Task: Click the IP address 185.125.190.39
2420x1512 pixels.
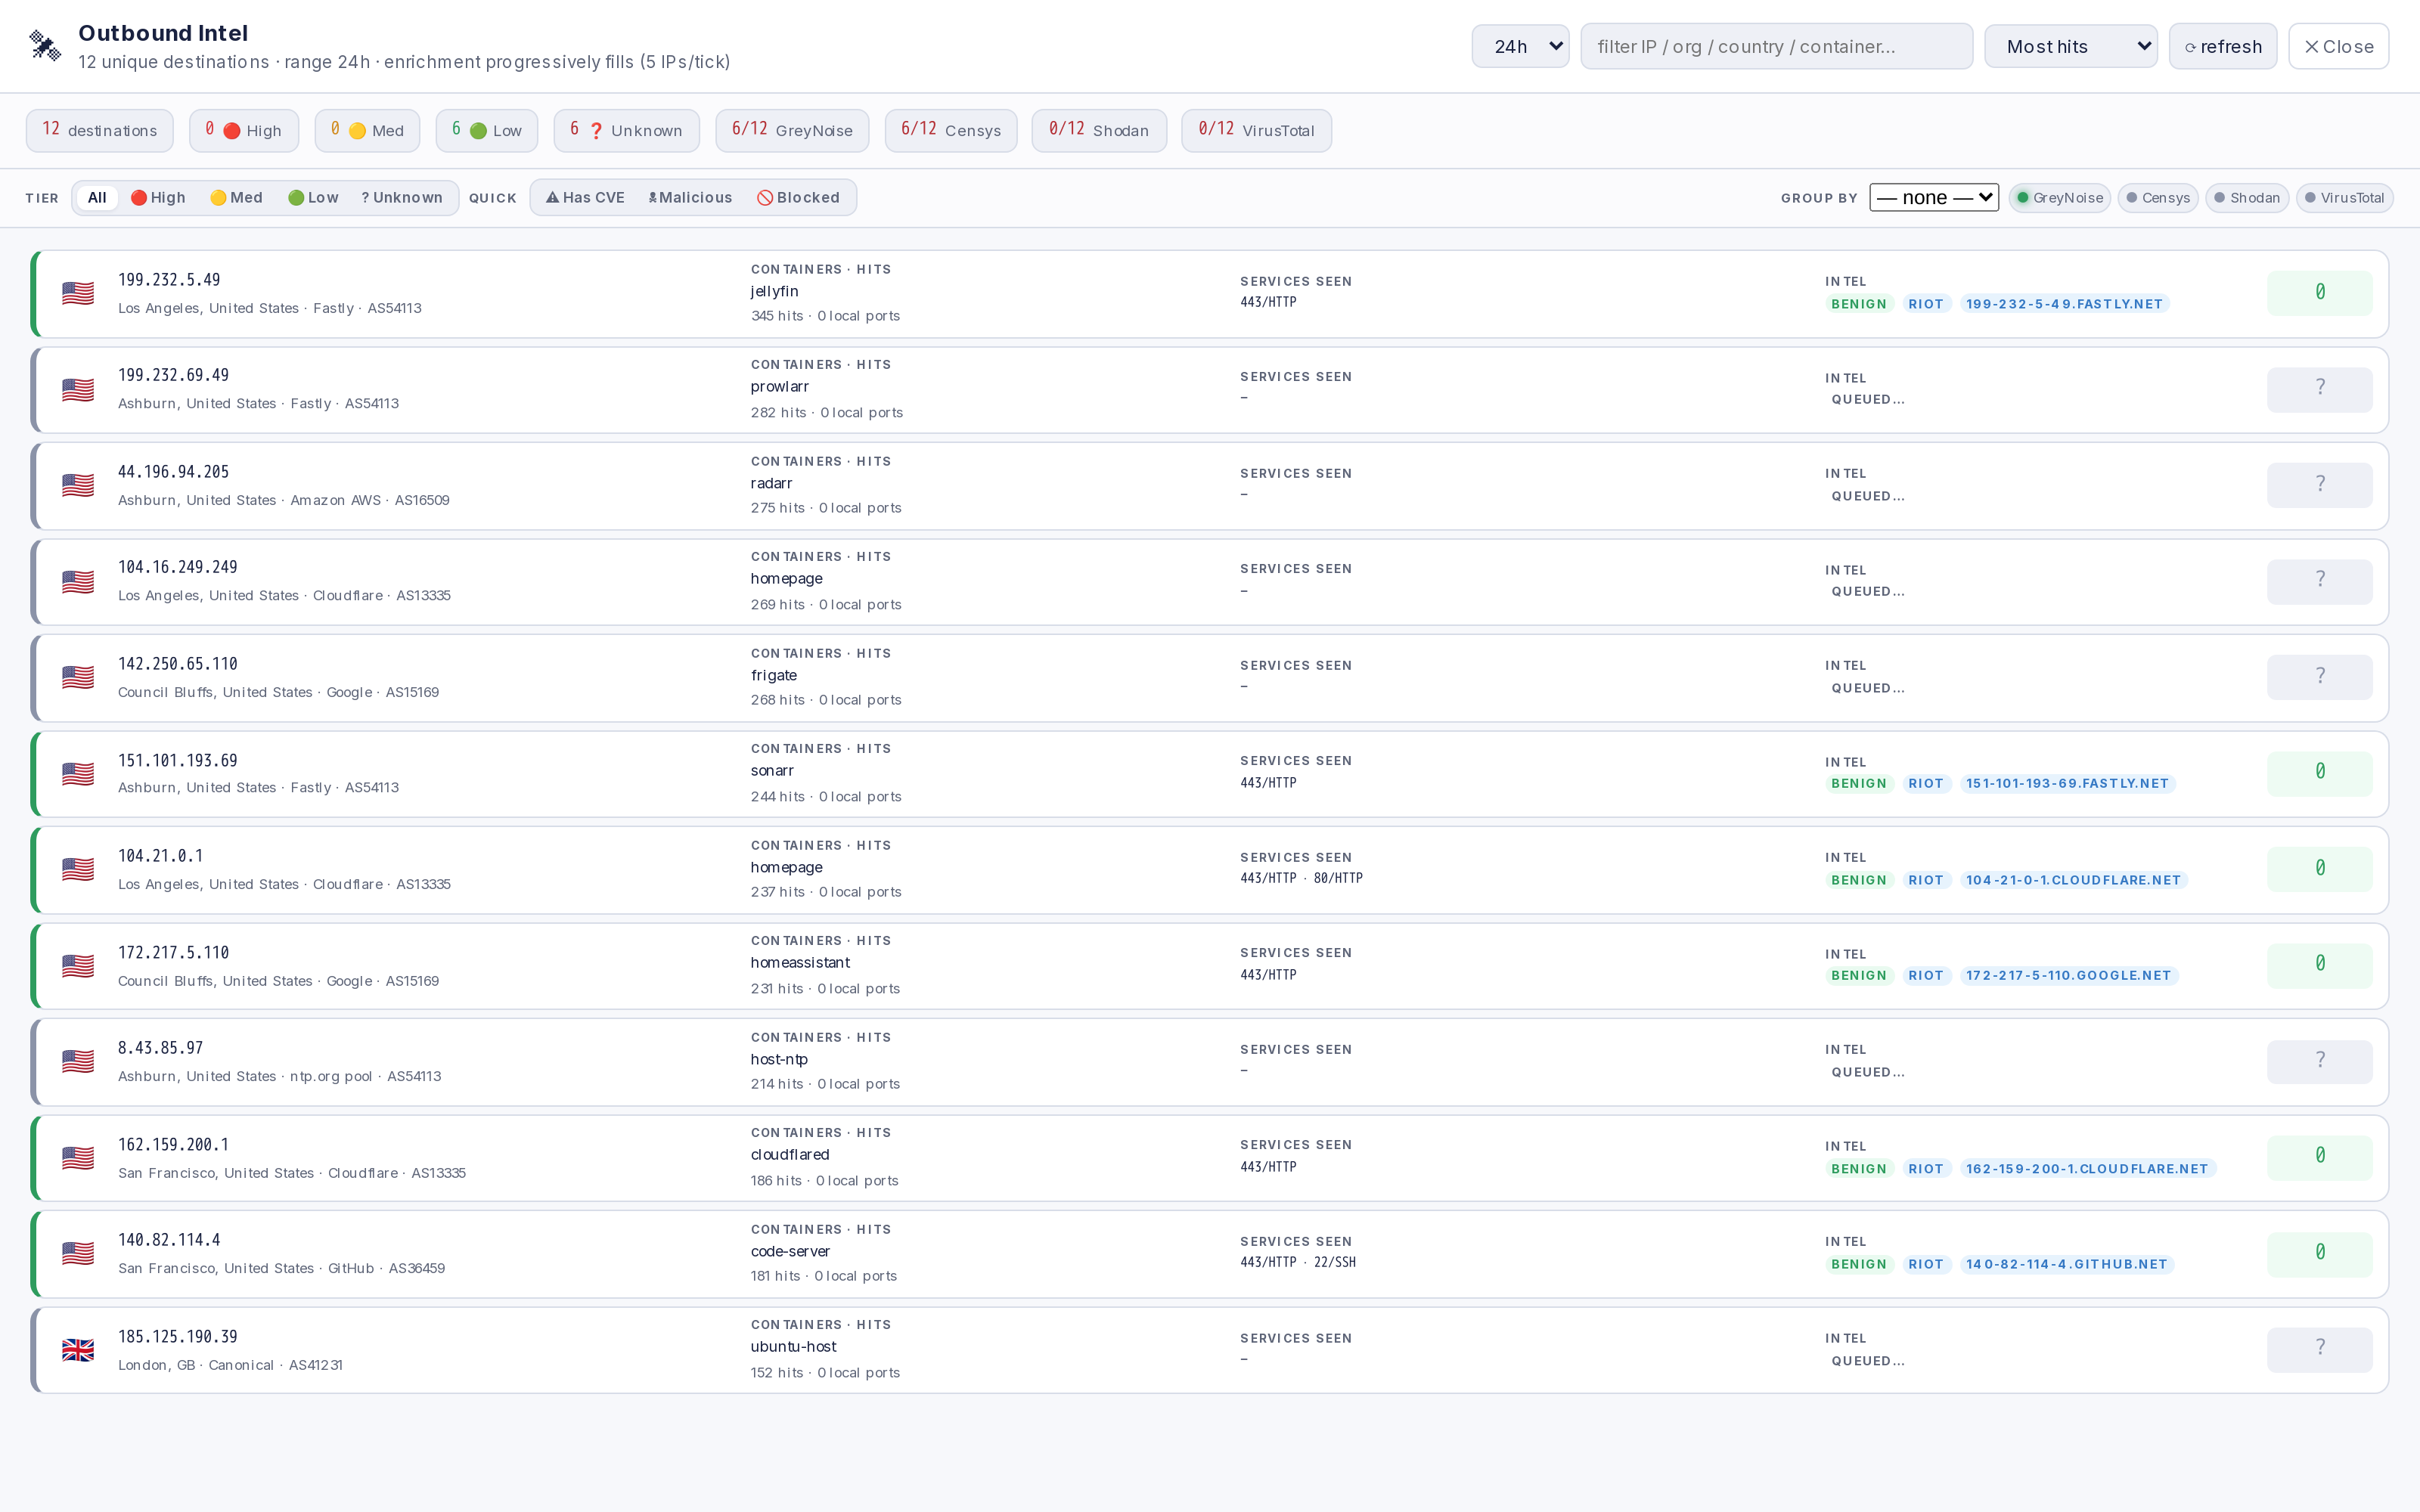Action: tap(178, 1336)
